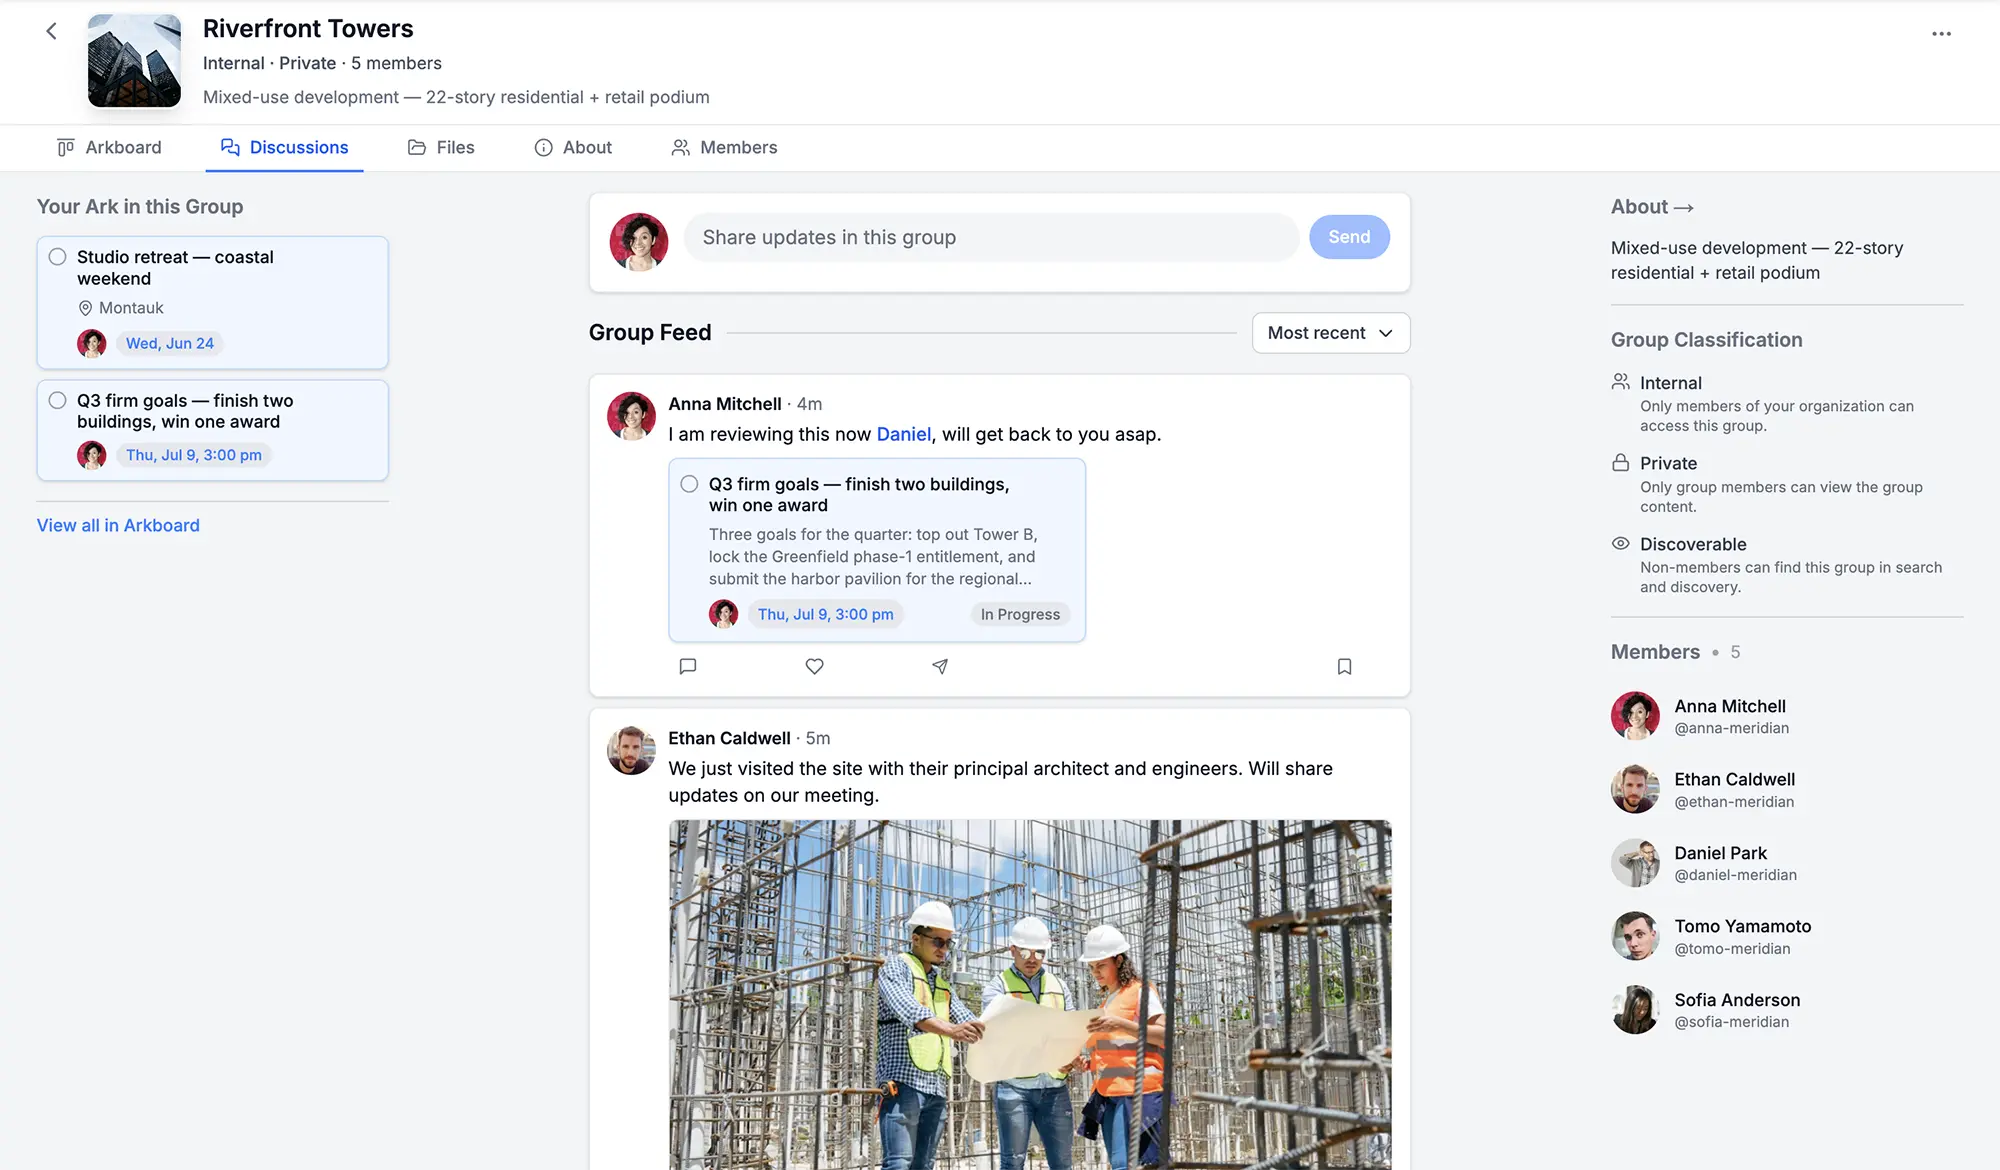This screenshot has width=2000, height=1170.
Task: Open the Files tab
Action: (x=441, y=148)
